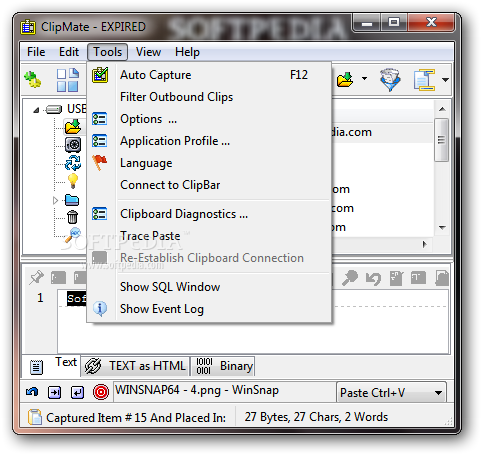Click the gray key icon in editor toolbar
482x455 pixels.
(x=350, y=278)
